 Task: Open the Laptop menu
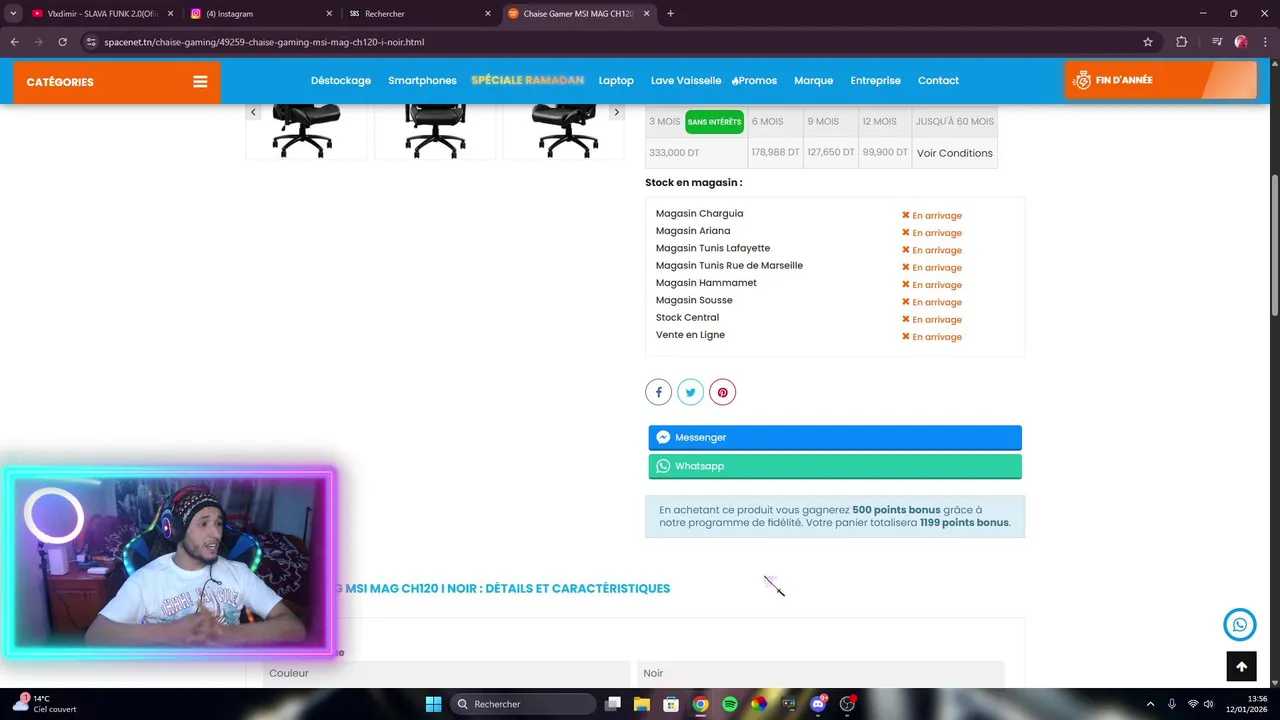(x=616, y=81)
